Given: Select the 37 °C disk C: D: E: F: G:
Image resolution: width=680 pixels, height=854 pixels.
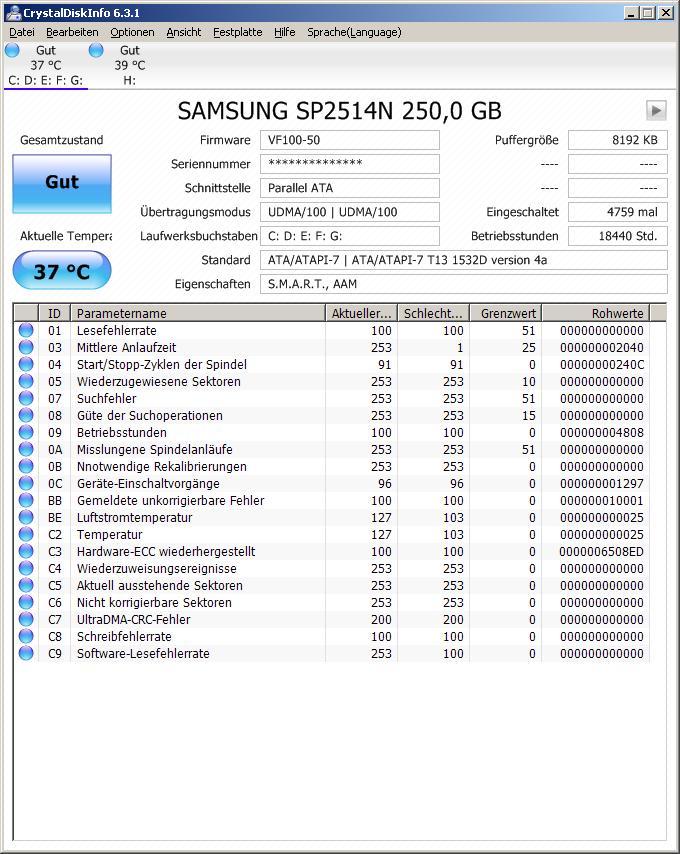Looking at the screenshot, I should (x=46, y=65).
